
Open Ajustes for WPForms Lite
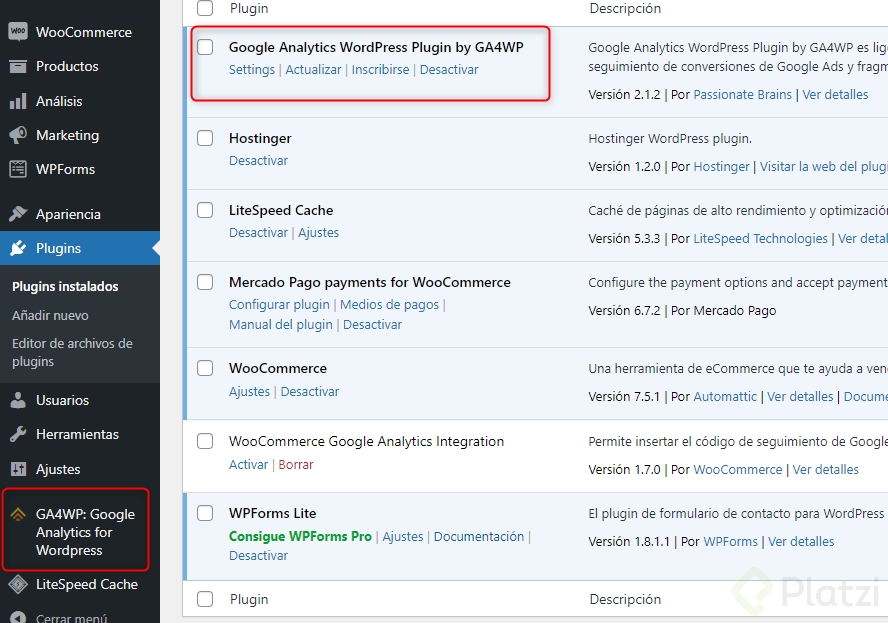click(x=403, y=536)
